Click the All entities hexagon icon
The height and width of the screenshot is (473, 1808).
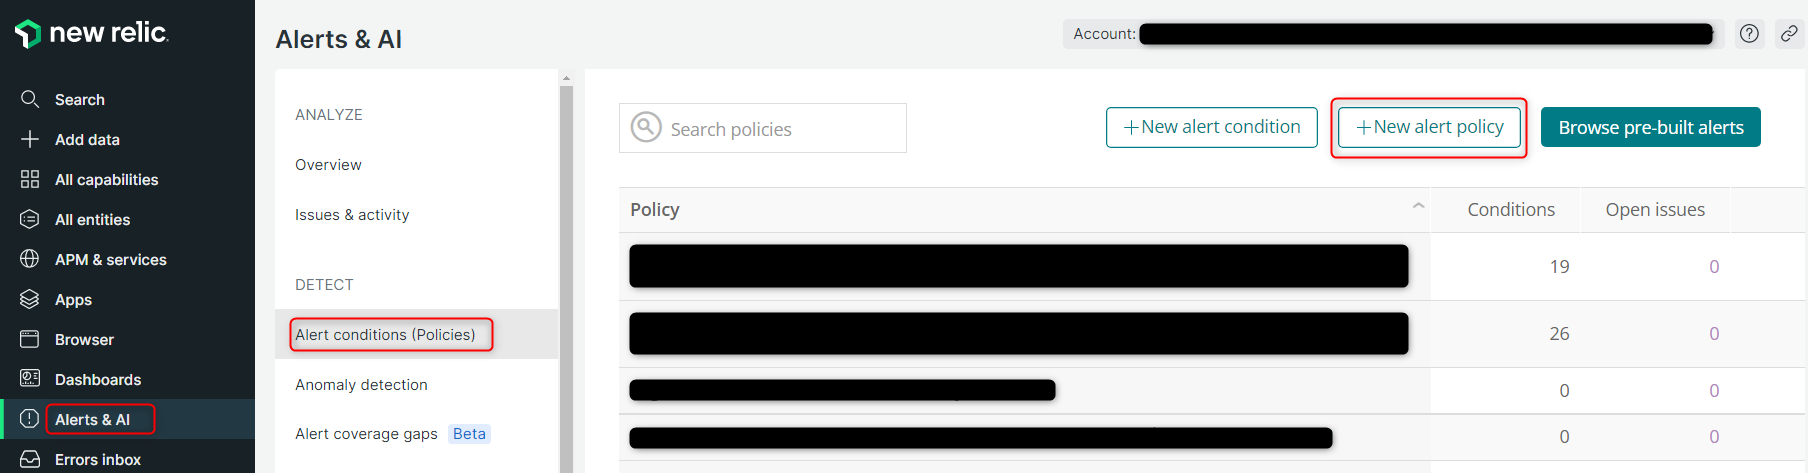tap(30, 219)
